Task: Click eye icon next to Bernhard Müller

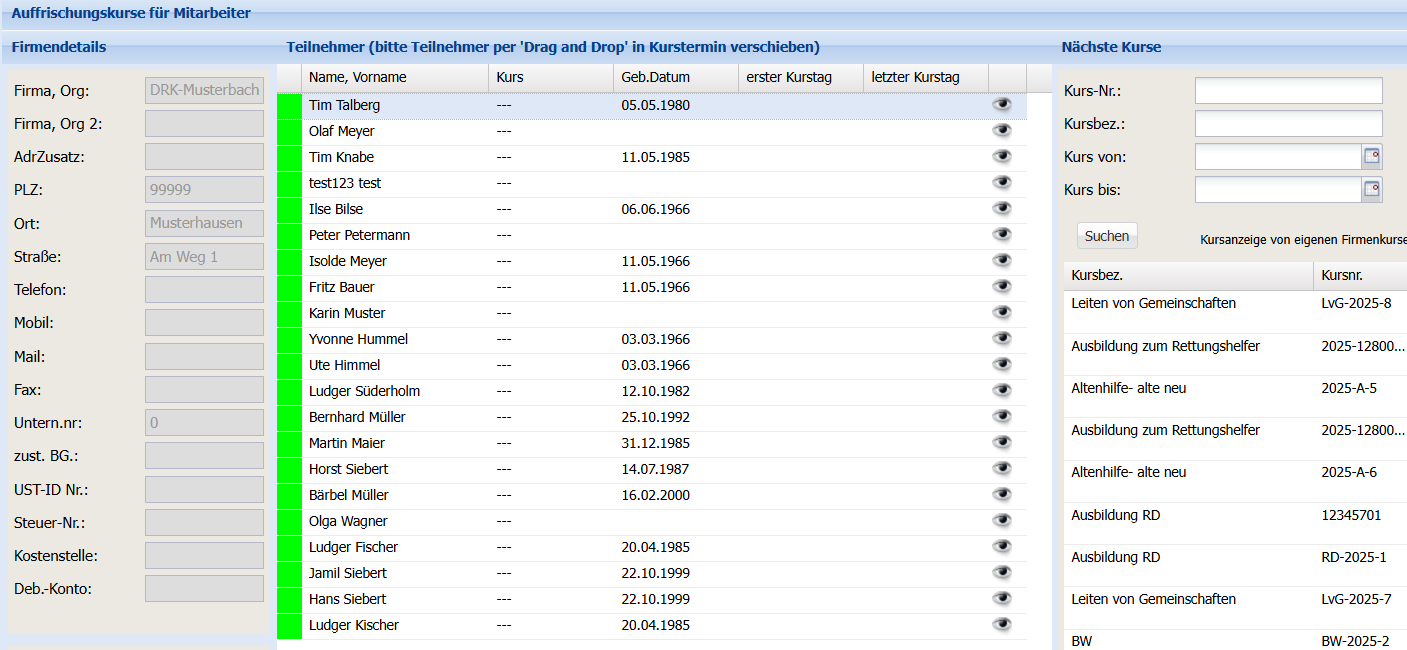Action: point(1002,416)
